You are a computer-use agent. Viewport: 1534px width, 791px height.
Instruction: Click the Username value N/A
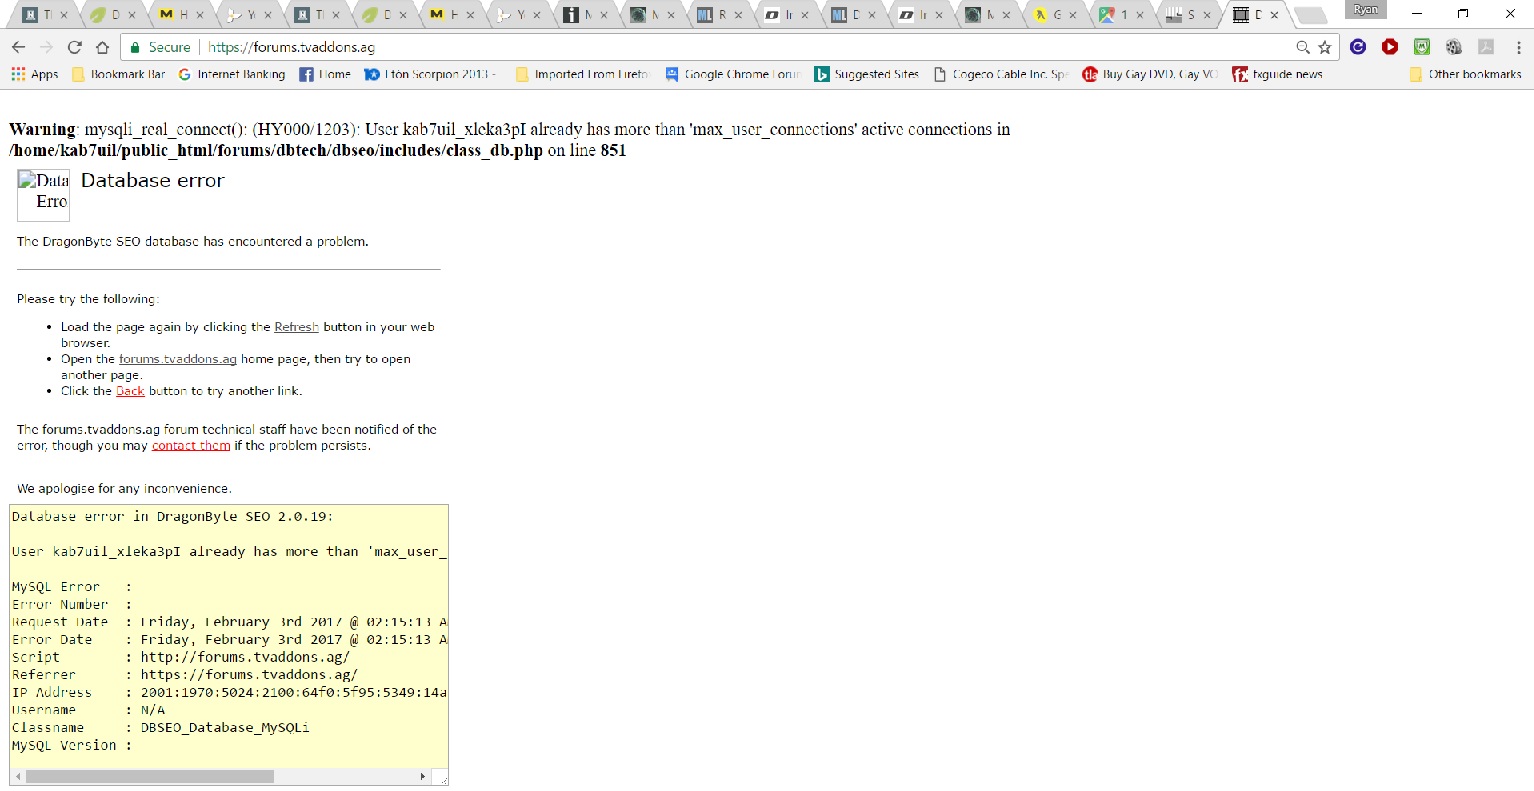(153, 710)
